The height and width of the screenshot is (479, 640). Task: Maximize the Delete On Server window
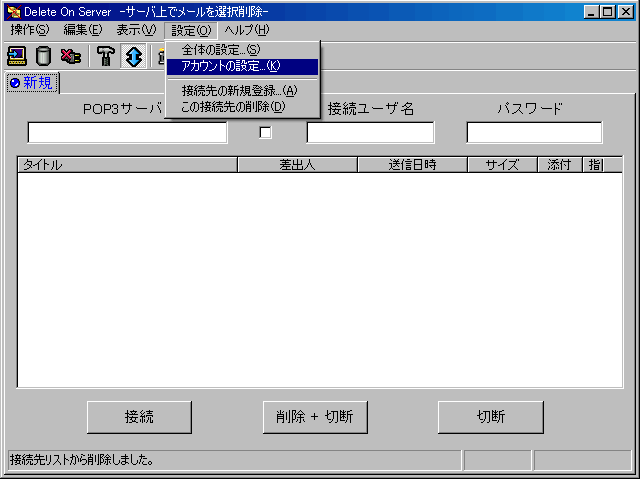pyautogui.click(x=607, y=12)
